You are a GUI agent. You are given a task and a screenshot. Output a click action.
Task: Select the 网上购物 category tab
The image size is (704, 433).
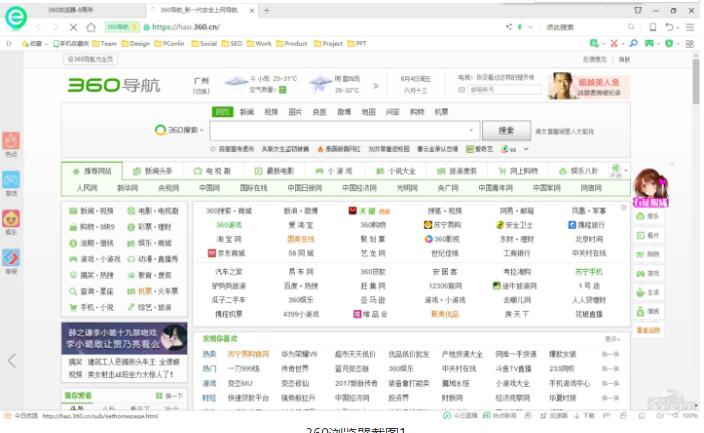[518, 171]
